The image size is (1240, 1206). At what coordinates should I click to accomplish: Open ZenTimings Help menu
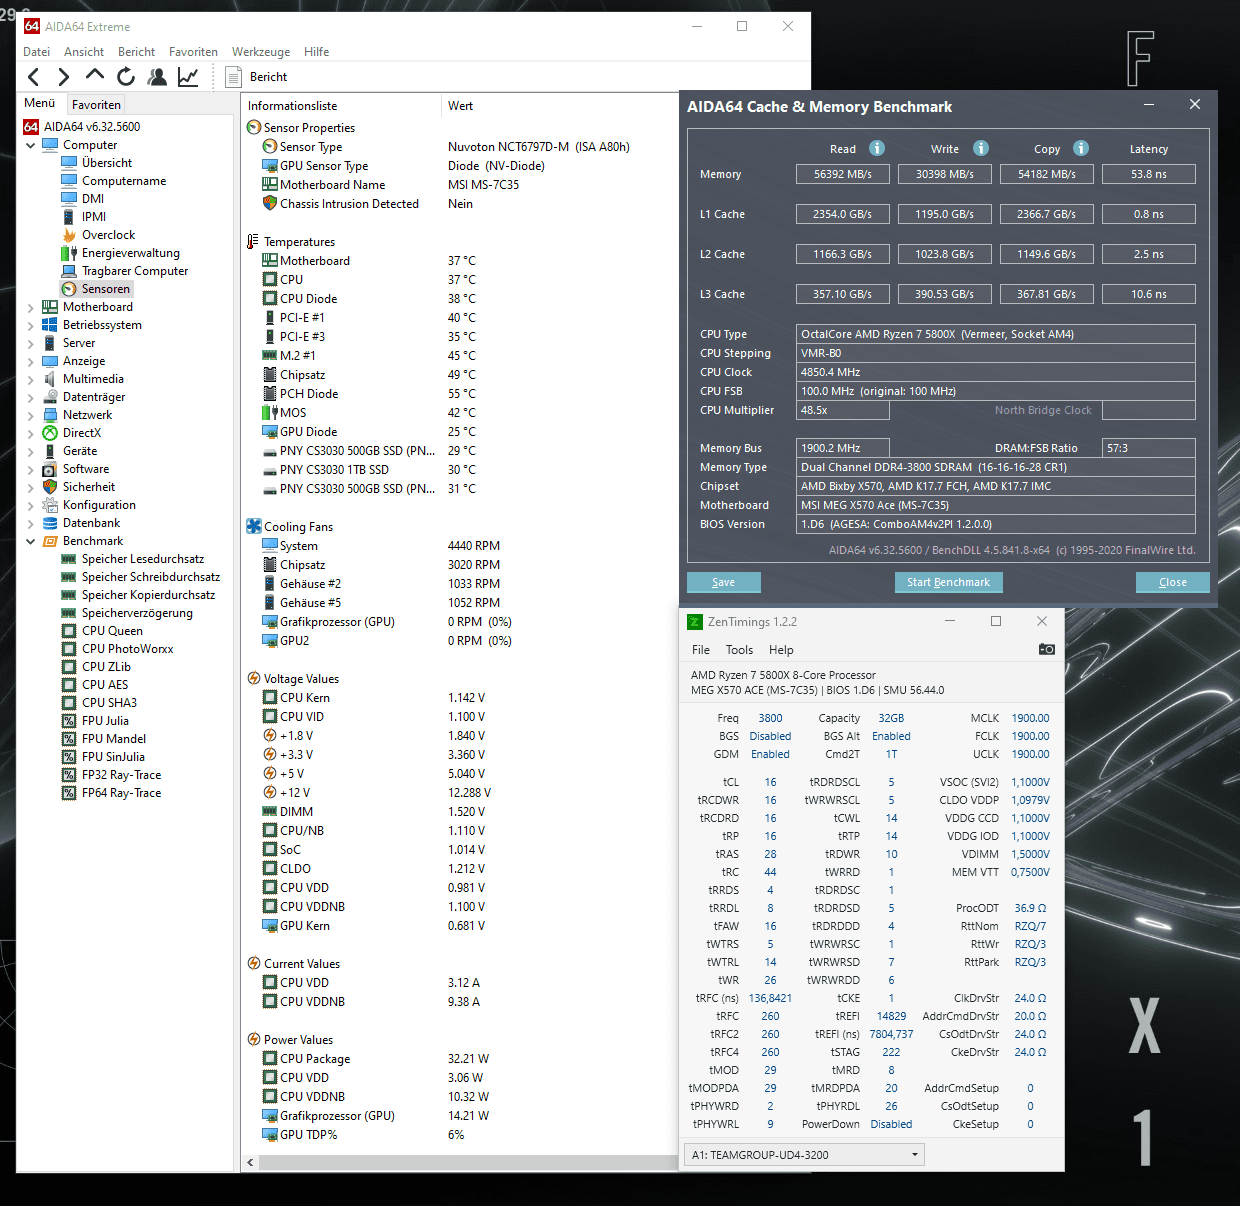point(781,650)
